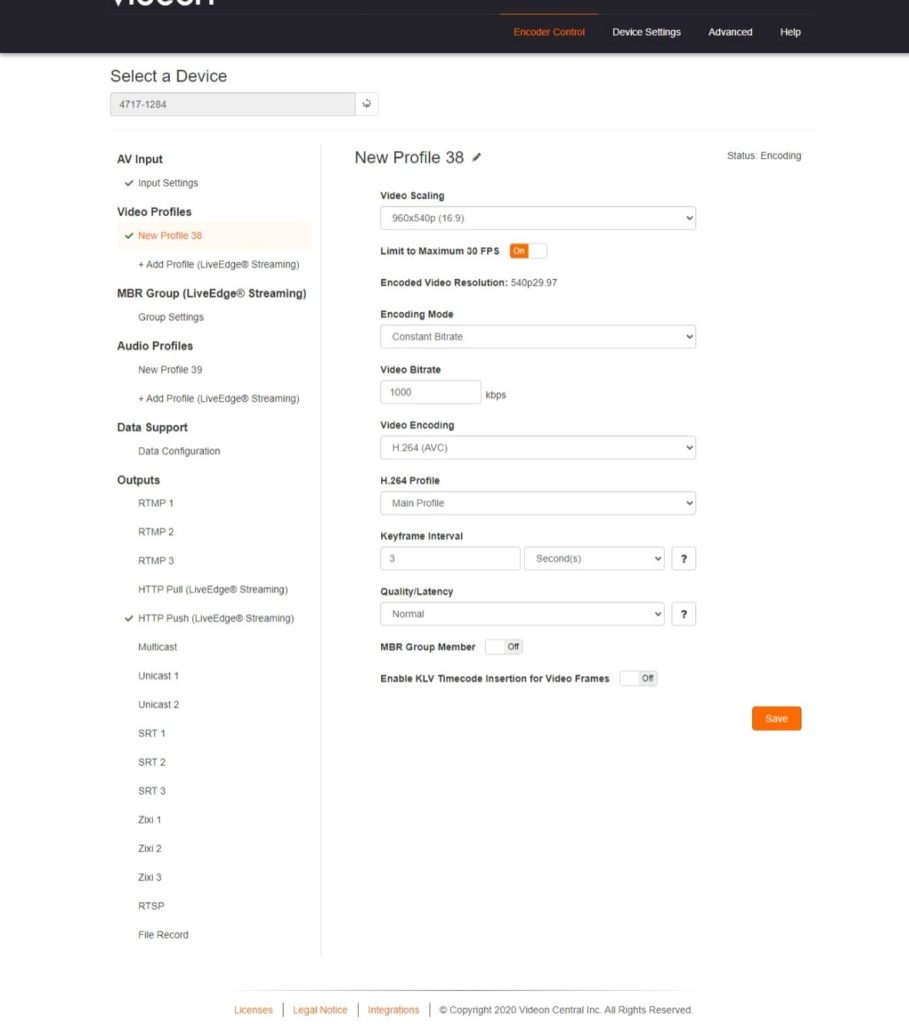Open the Video Scaling dropdown
This screenshot has width=909, height=1024.
click(538, 217)
